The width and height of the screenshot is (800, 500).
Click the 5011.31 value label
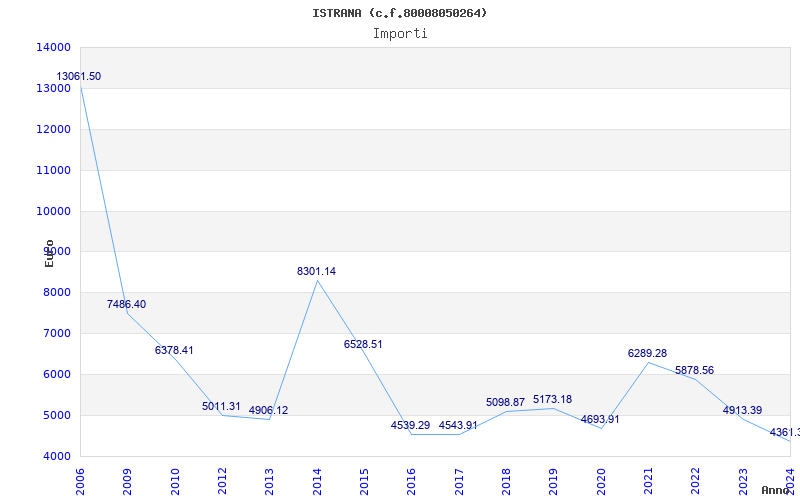221,407
